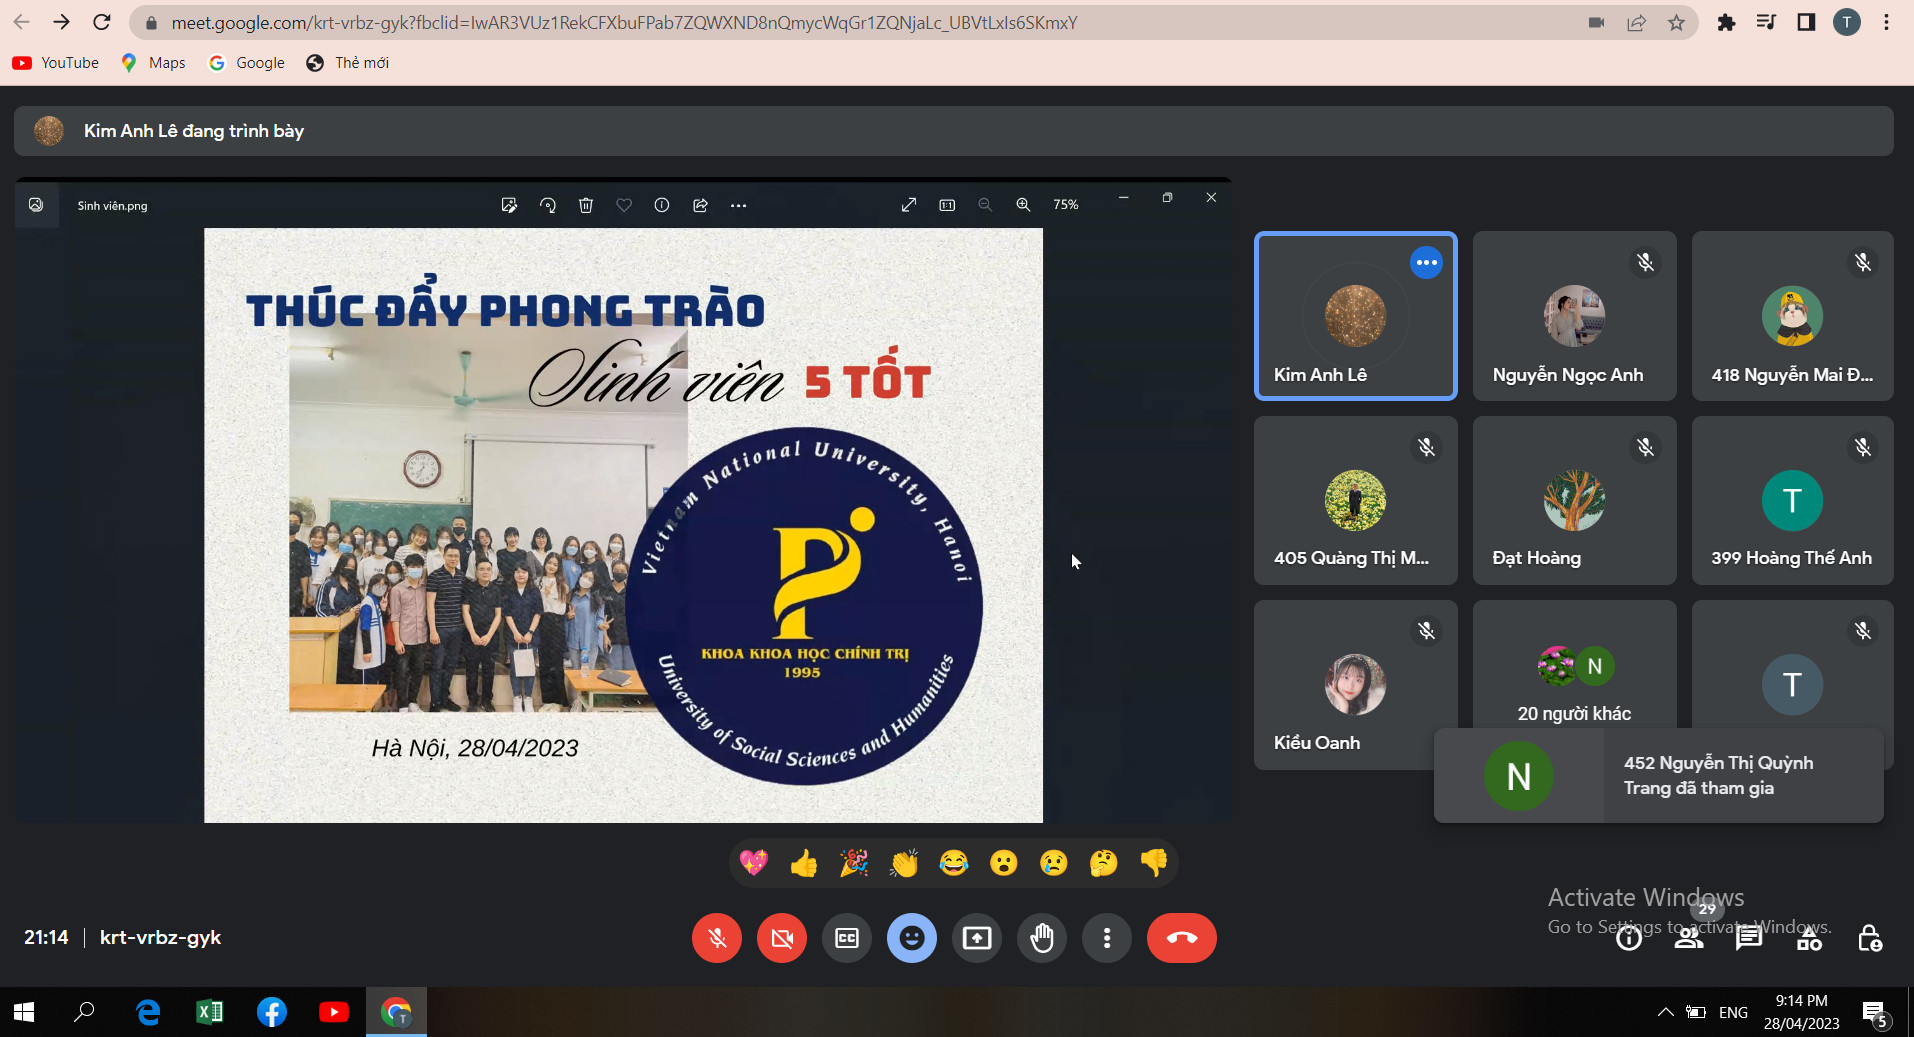Send the crying face reaction

click(1054, 862)
